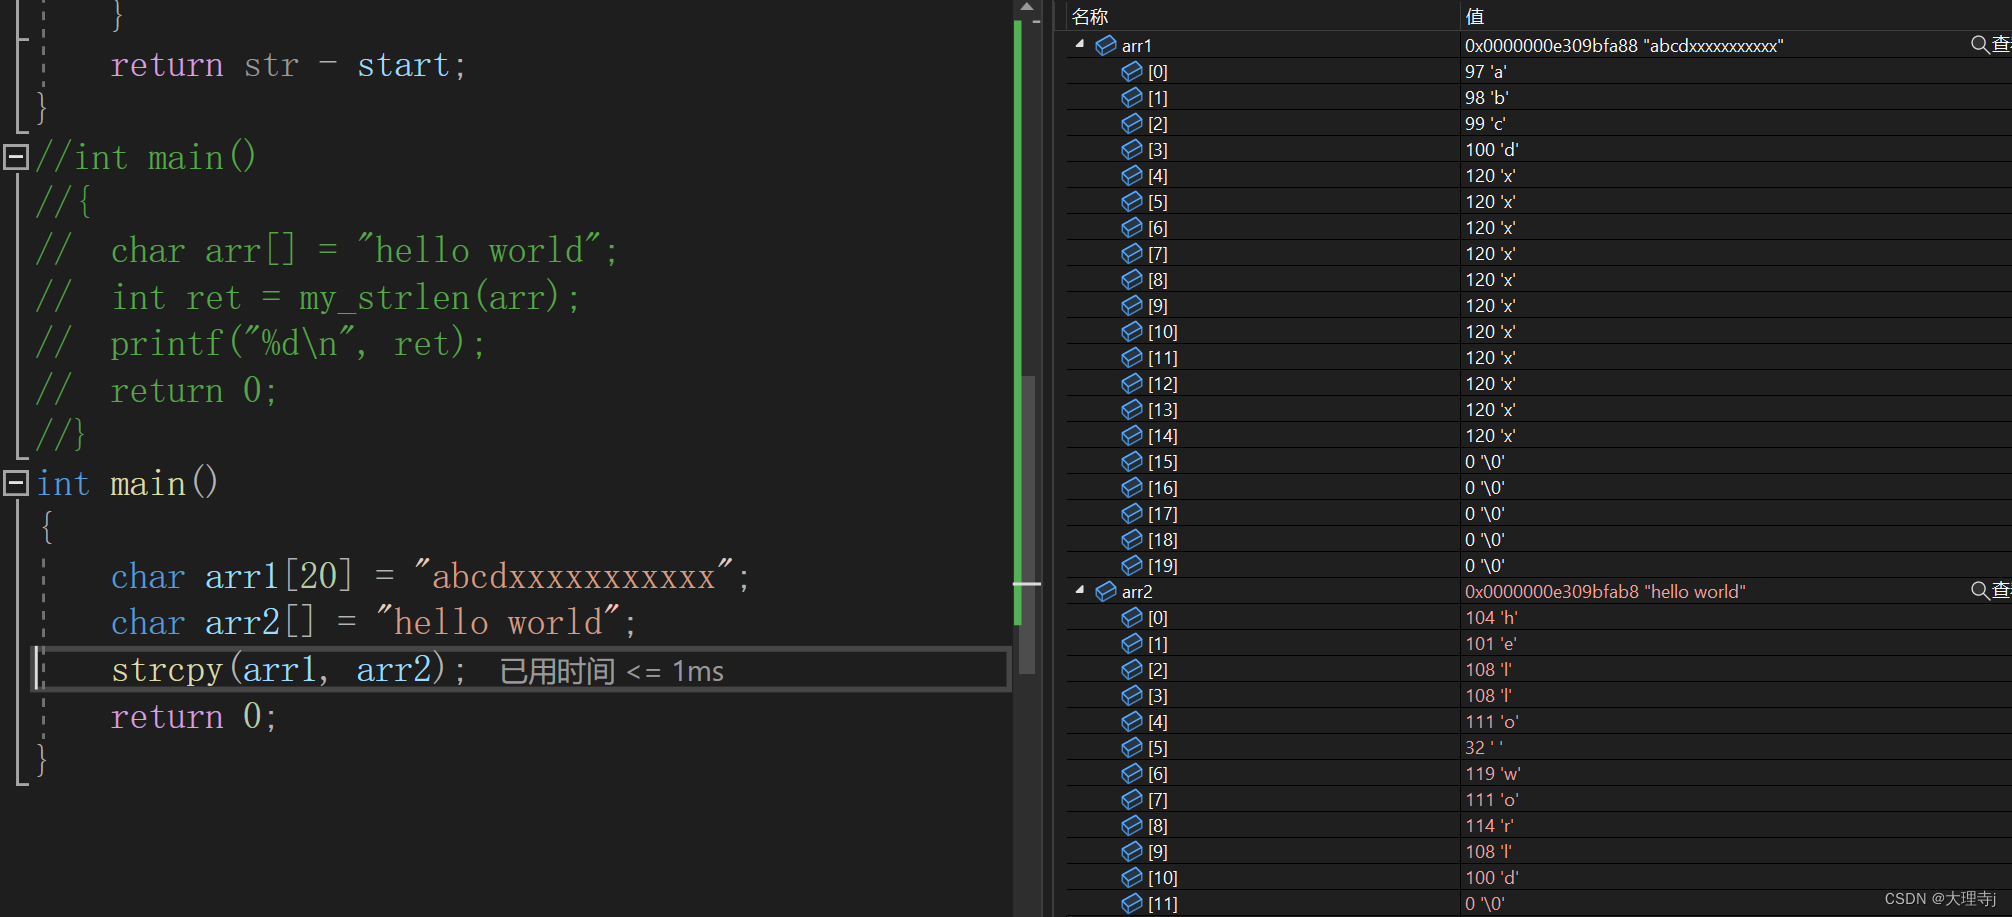Select the arr2 [10] element icon
This screenshot has width=2012, height=917.
coord(1132,877)
